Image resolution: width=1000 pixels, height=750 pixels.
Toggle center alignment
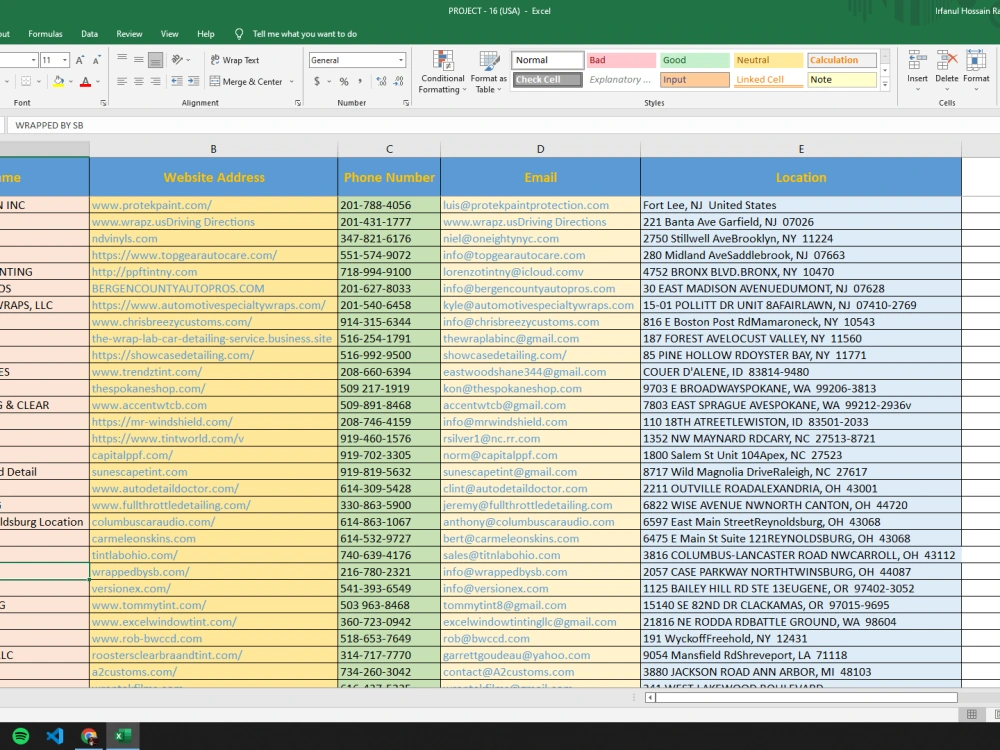tap(139, 82)
